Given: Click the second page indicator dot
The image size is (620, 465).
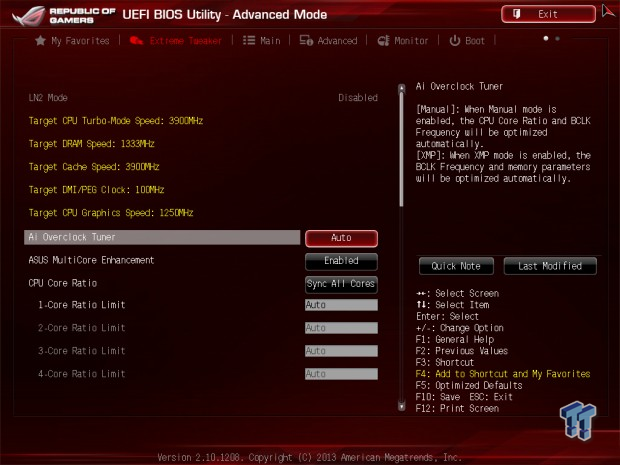Looking at the screenshot, I should [558, 38].
